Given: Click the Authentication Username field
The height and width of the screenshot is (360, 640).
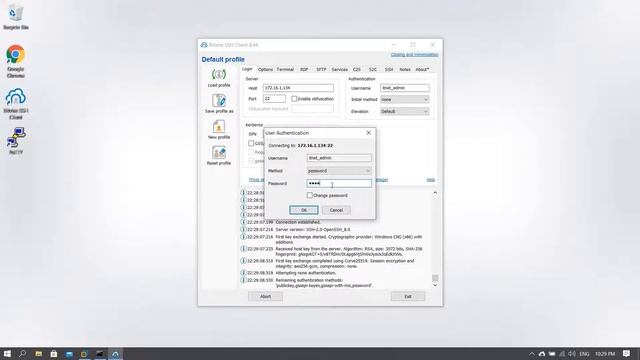Looking at the screenshot, I should (x=404, y=88).
